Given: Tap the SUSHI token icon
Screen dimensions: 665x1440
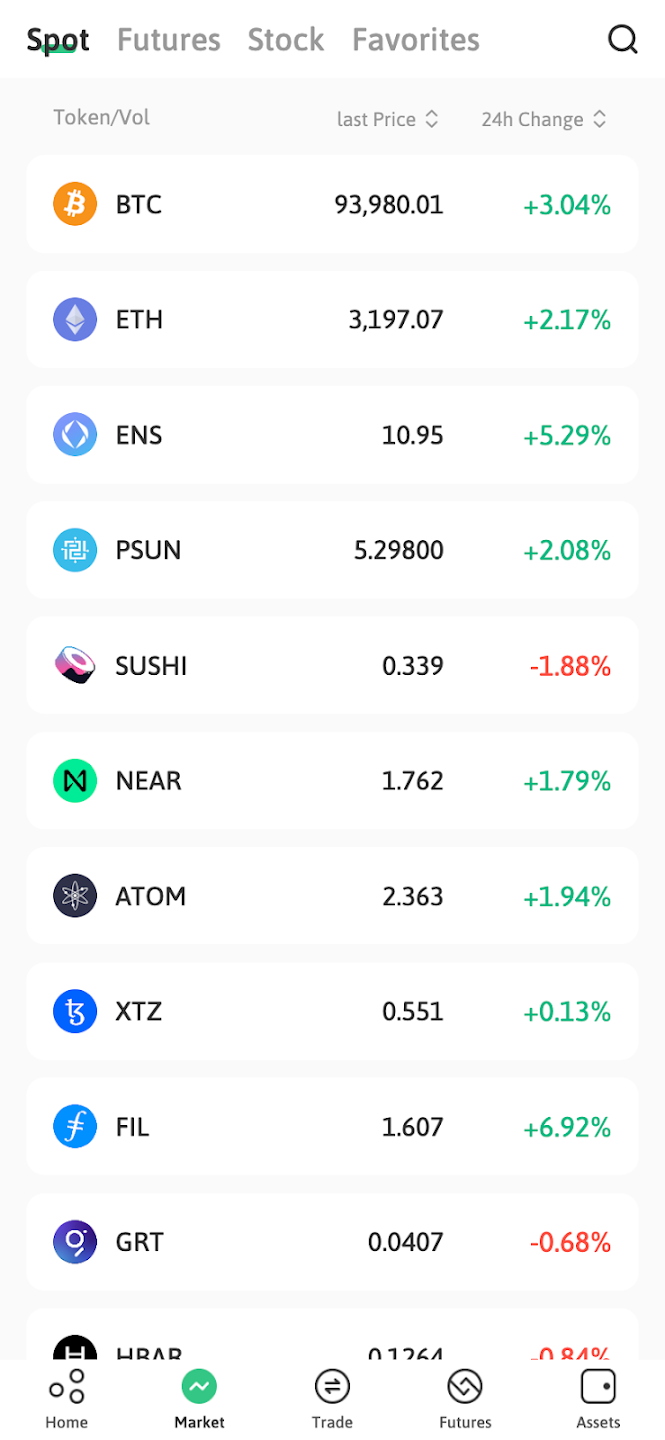Looking at the screenshot, I should [75, 666].
